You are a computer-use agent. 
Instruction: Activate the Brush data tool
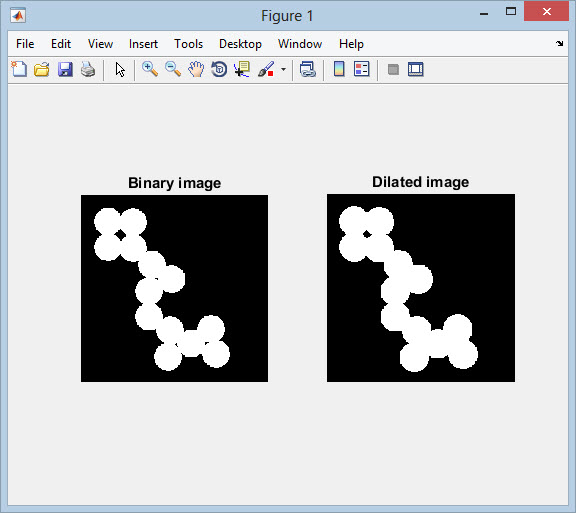266,69
